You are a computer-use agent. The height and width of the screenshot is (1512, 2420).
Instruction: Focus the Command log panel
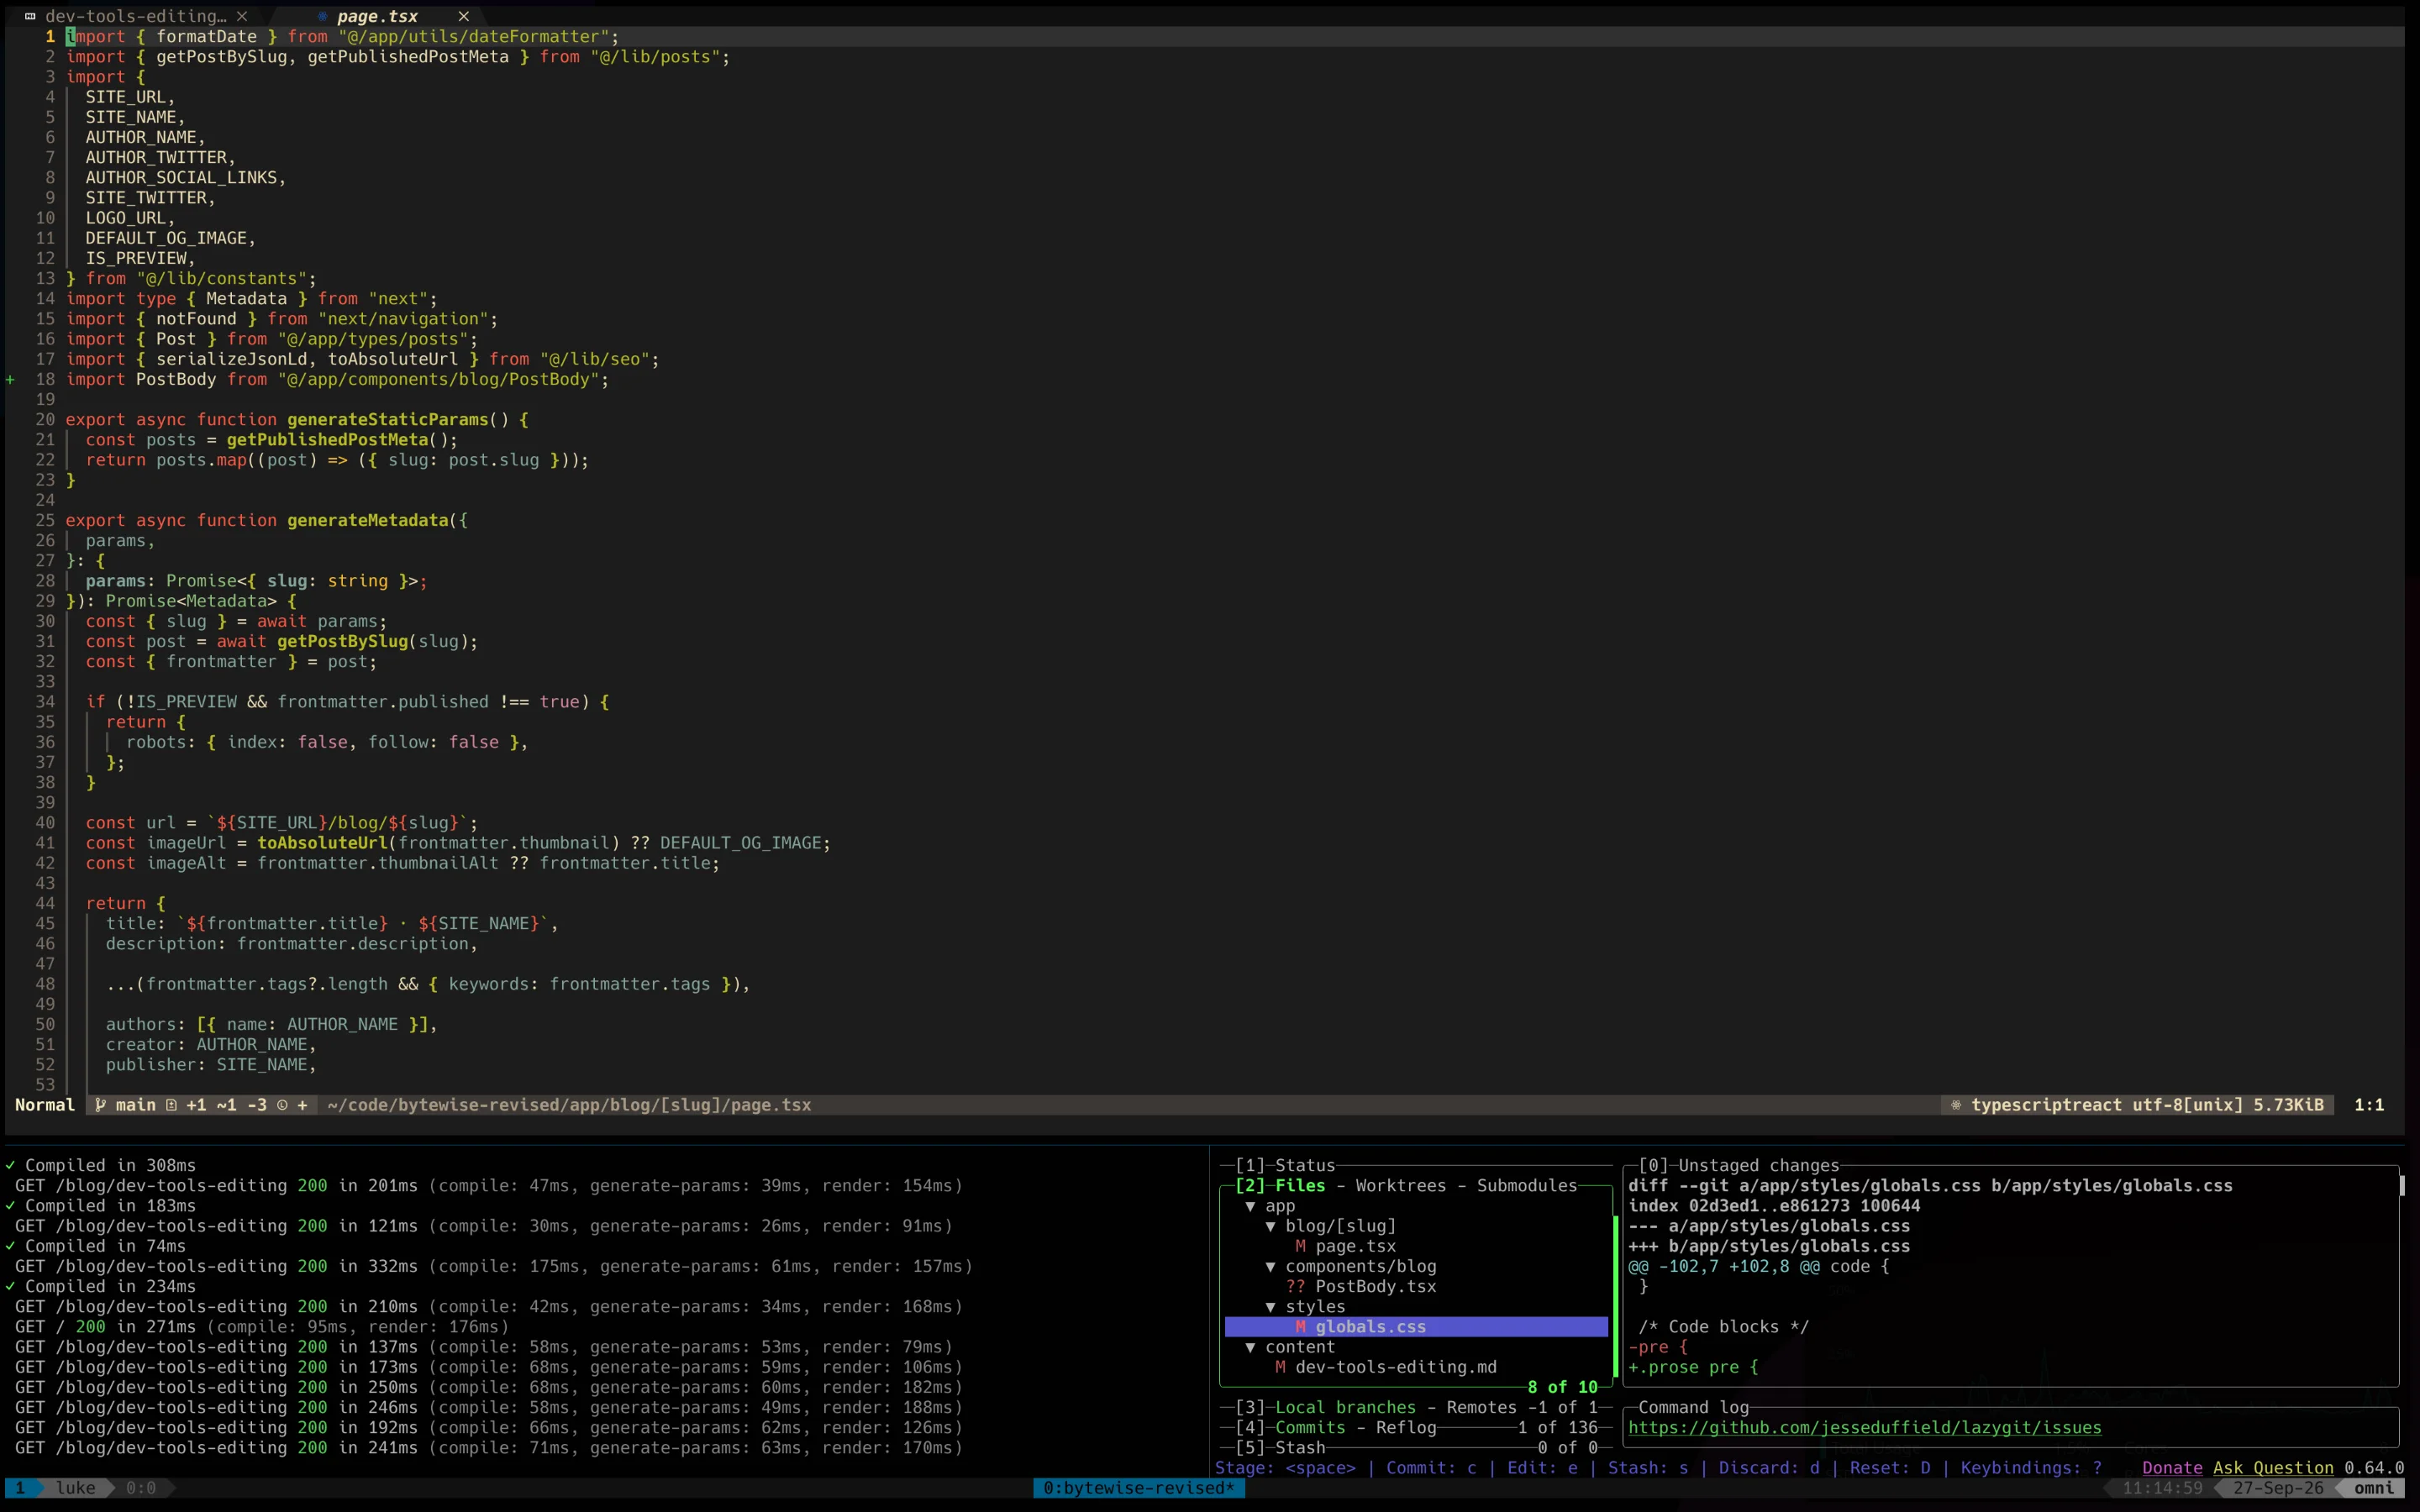(1693, 1407)
